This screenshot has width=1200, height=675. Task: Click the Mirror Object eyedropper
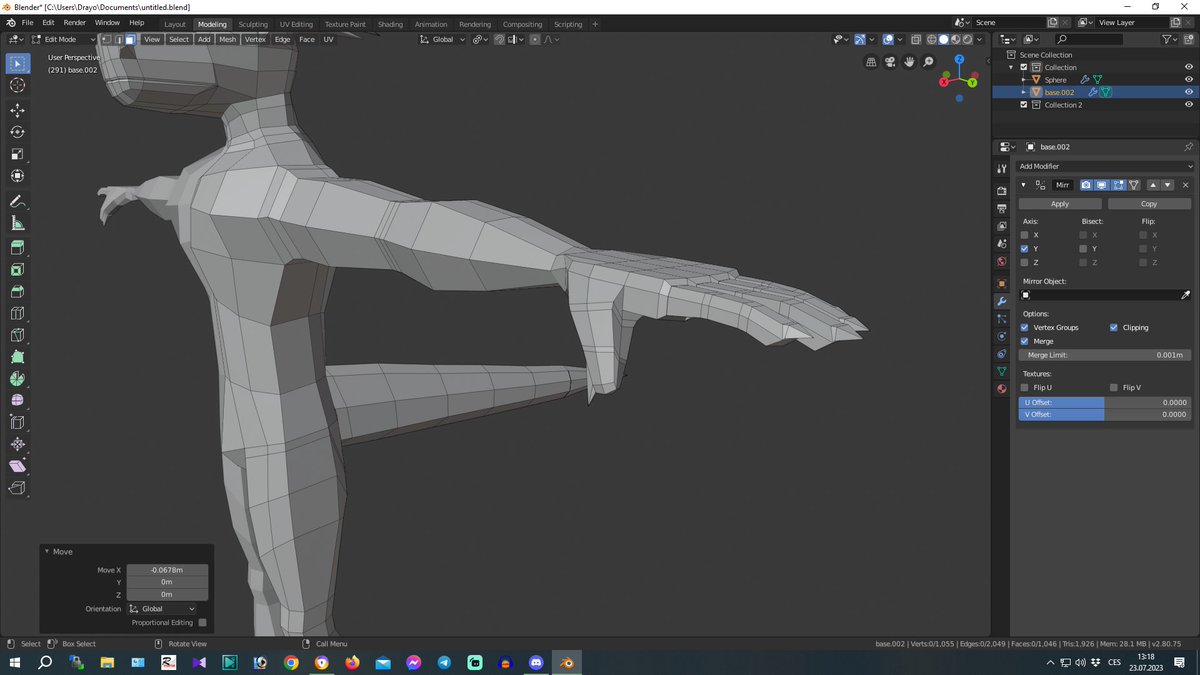tap(1186, 295)
